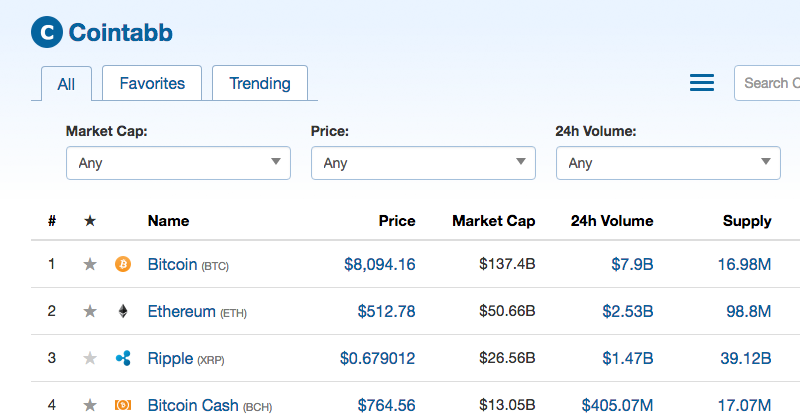Click Ethereum price $512.78

point(386,311)
